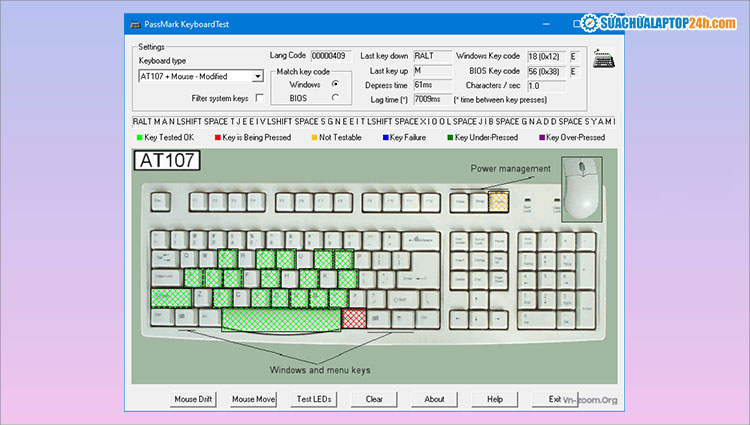
Task: Click the green-hatched Left Shift key
Action: tap(170, 297)
